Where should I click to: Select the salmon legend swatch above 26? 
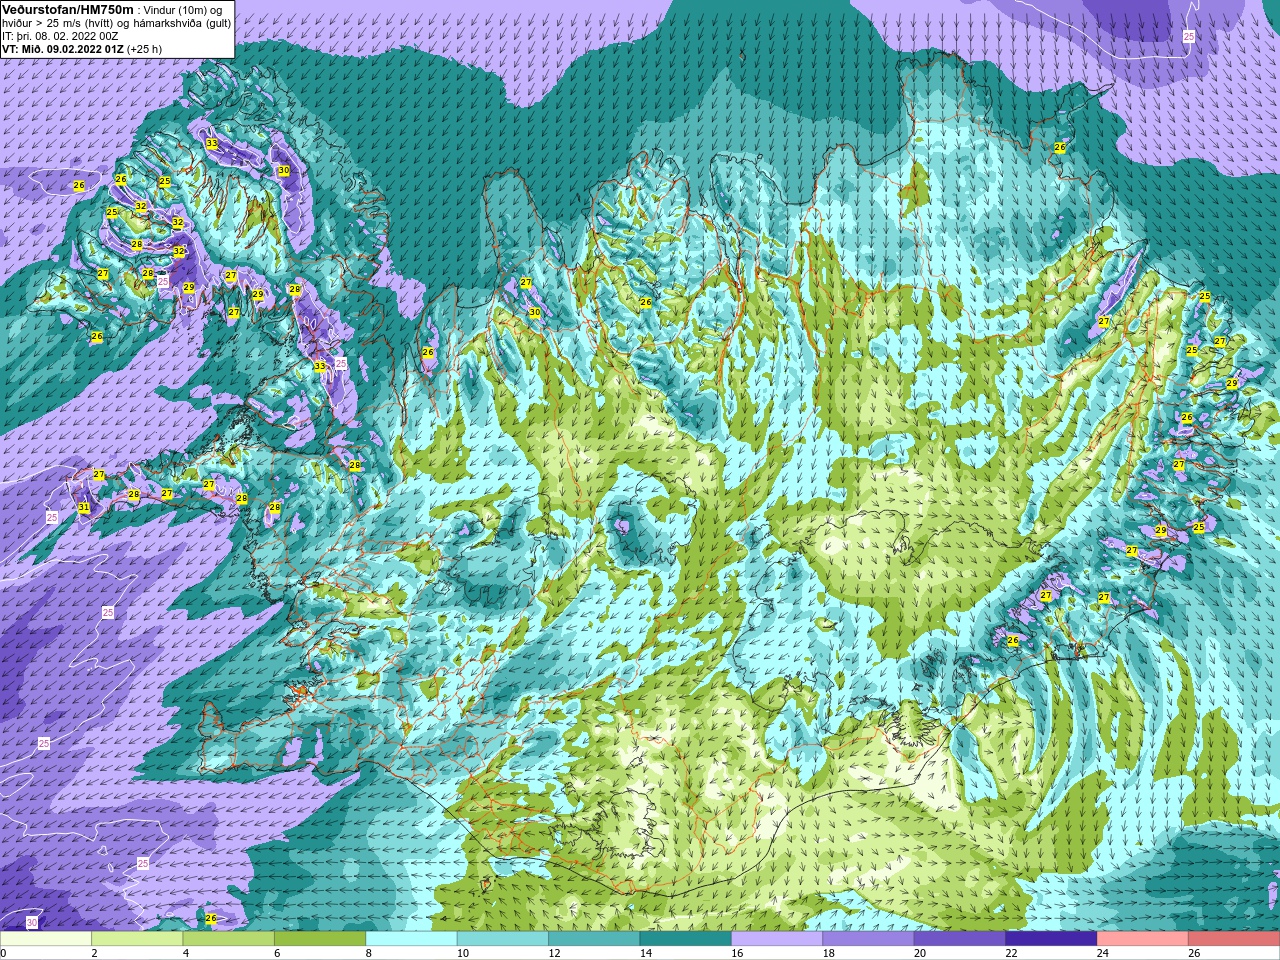[x=1234, y=939]
